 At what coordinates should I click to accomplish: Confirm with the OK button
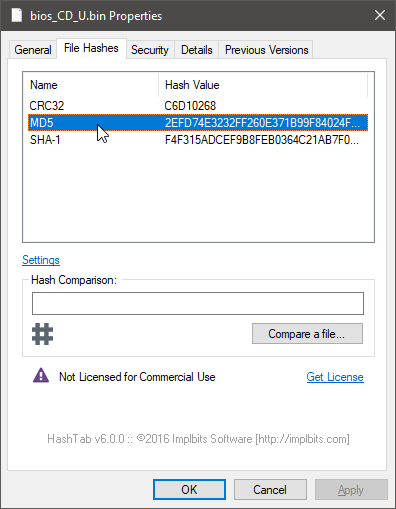click(189, 489)
